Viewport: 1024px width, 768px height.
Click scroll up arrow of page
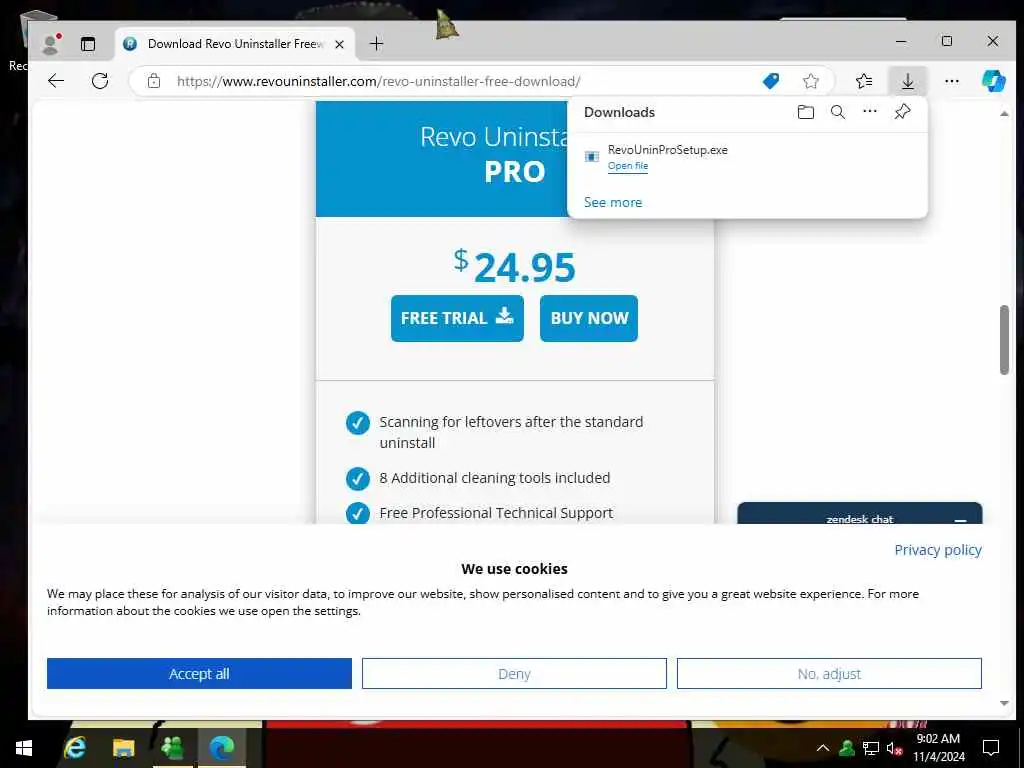coord(1004,114)
